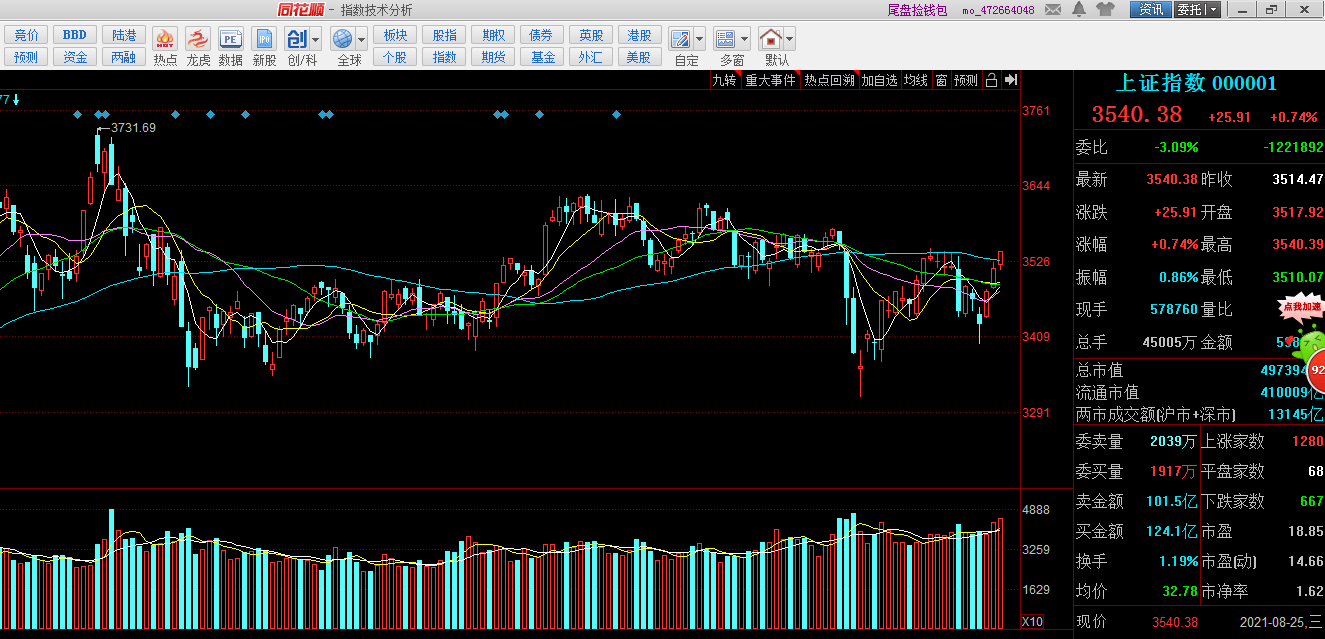Open the skin shirt icon
1325x639 pixels.
coord(1105,9)
